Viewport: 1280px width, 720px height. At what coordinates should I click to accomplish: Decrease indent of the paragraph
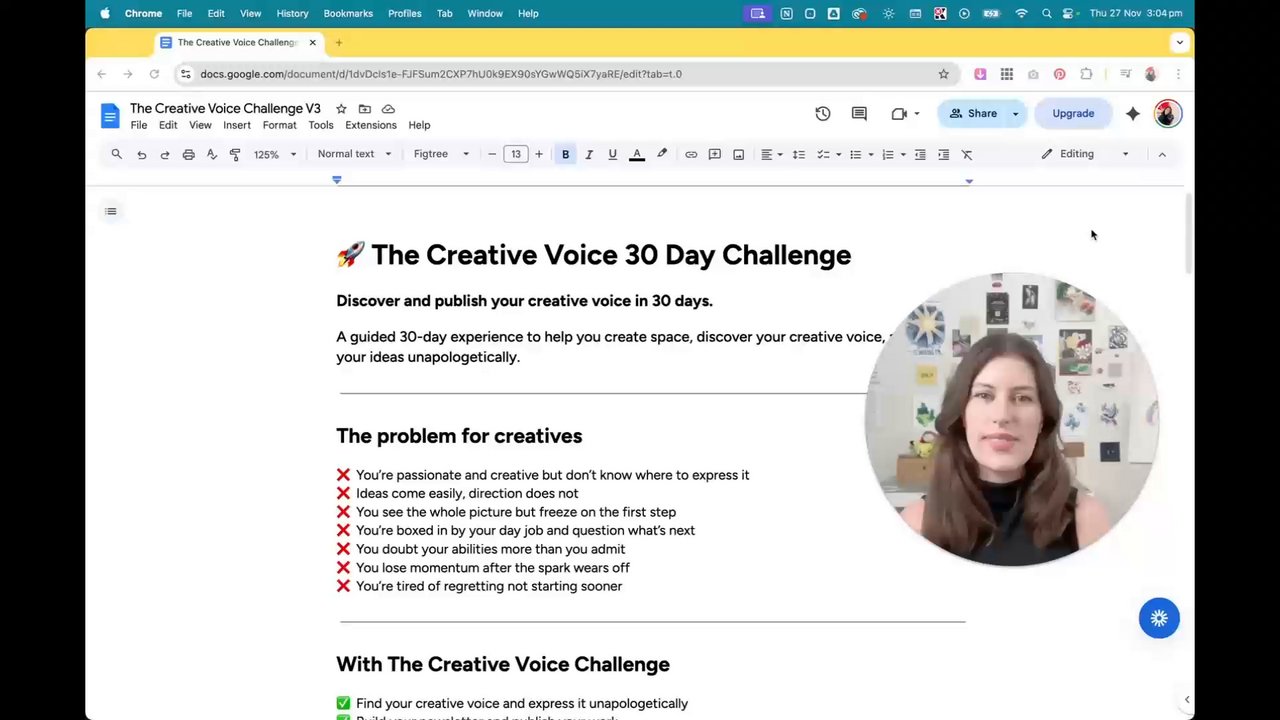tap(920, 154)
